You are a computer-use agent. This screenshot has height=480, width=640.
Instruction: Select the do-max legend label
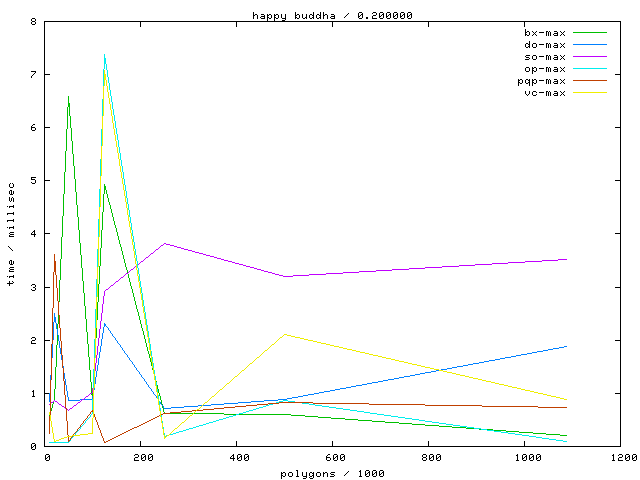544,45
